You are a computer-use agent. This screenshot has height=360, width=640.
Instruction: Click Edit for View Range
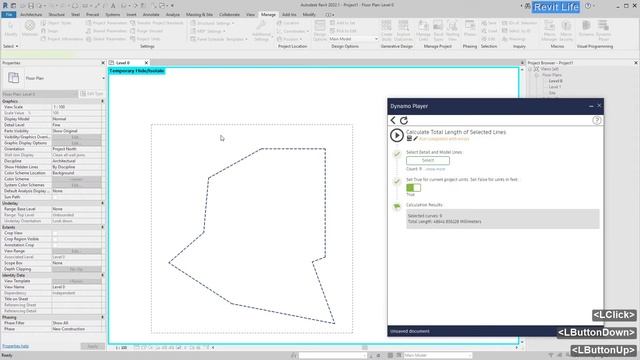[76, 251]
